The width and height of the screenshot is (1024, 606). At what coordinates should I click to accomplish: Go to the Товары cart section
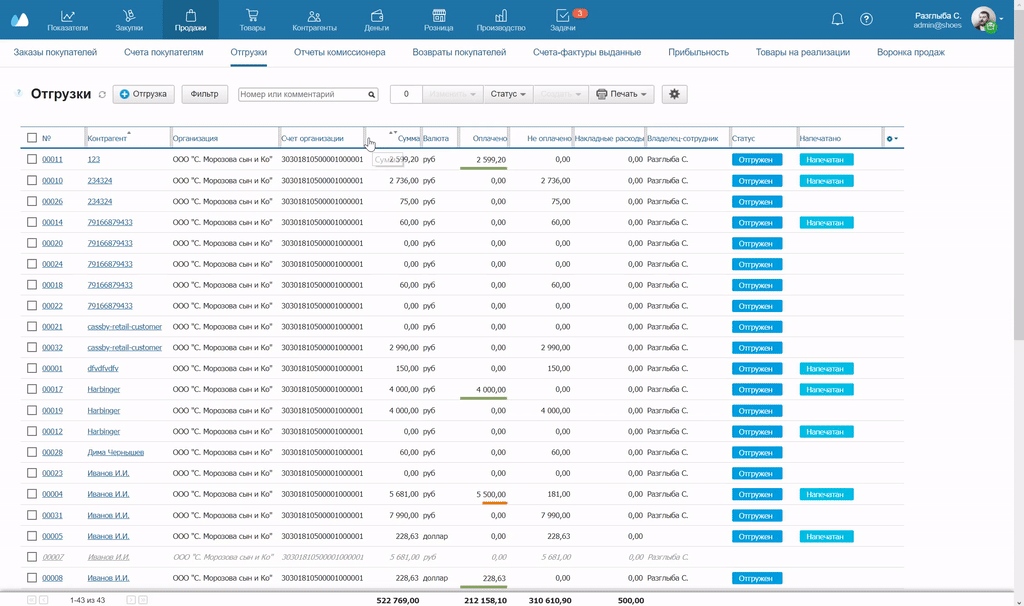(252, 20)
